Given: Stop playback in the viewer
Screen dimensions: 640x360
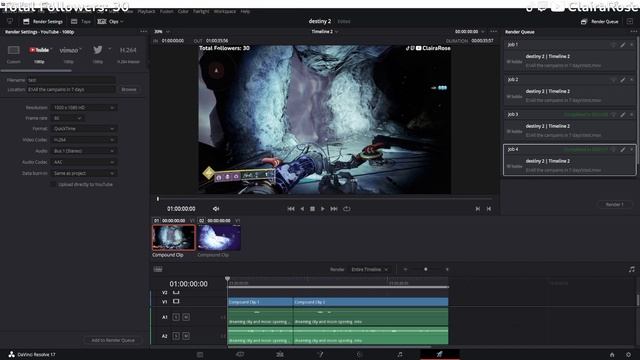Looking at the screenshot, I should pos(312,209).
